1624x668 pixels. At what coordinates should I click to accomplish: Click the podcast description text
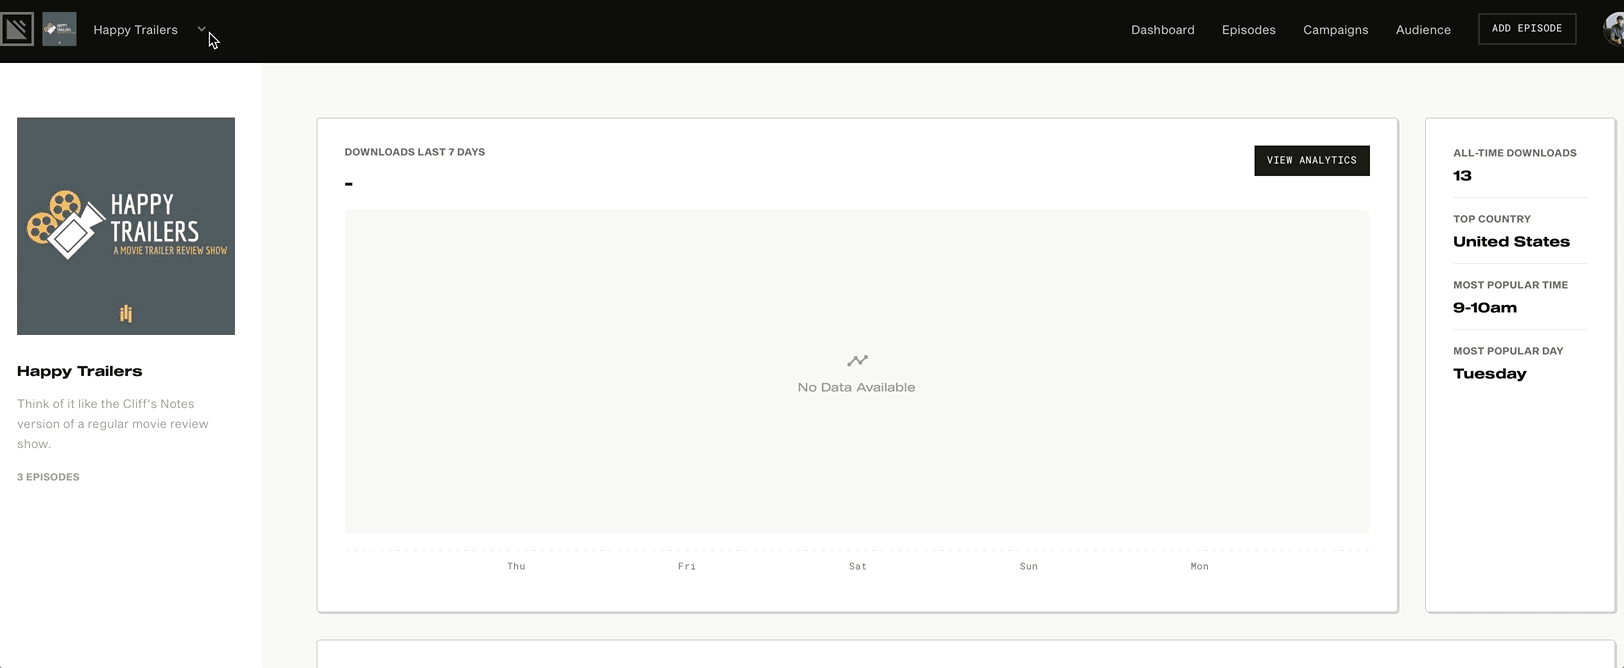pos(113,424)
